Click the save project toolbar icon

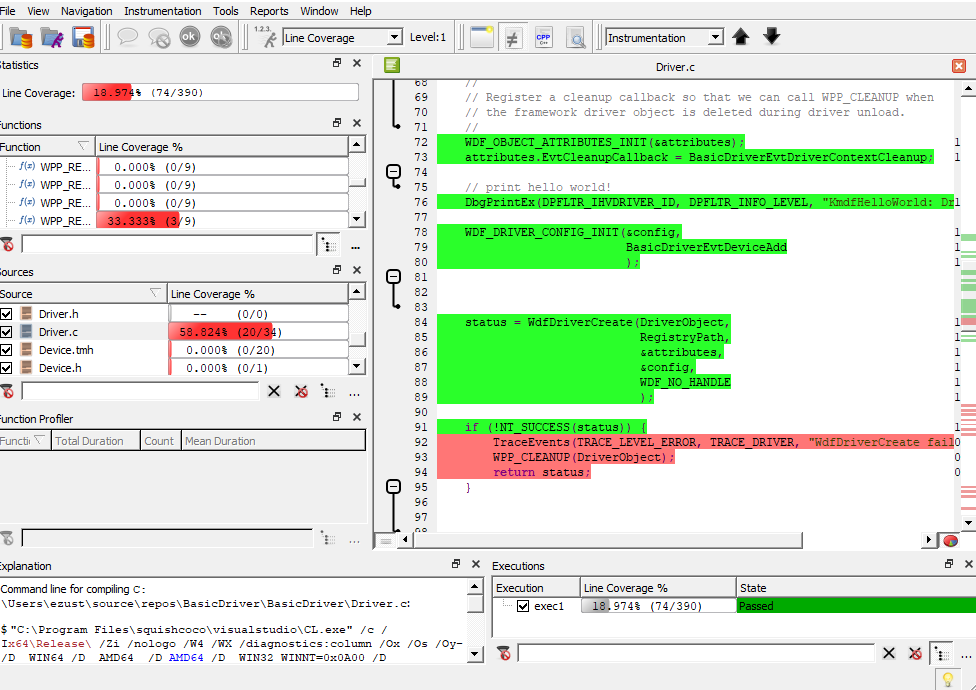click(83, 37)
